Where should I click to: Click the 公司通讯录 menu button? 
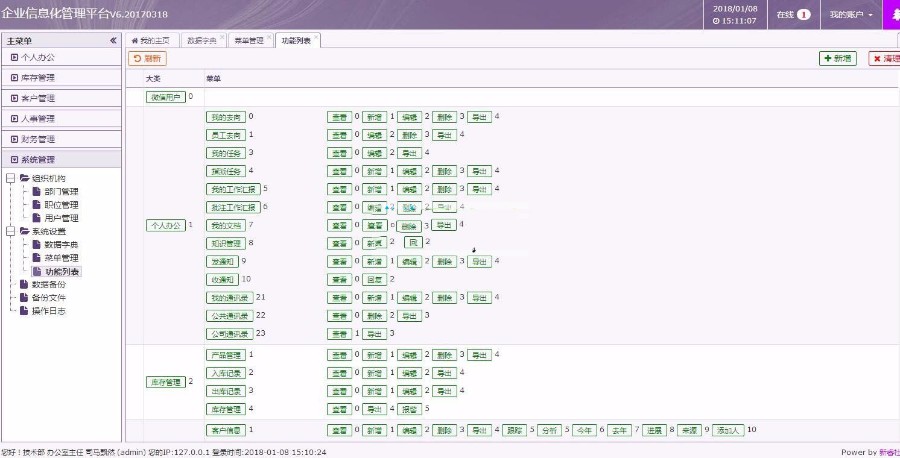230,333
